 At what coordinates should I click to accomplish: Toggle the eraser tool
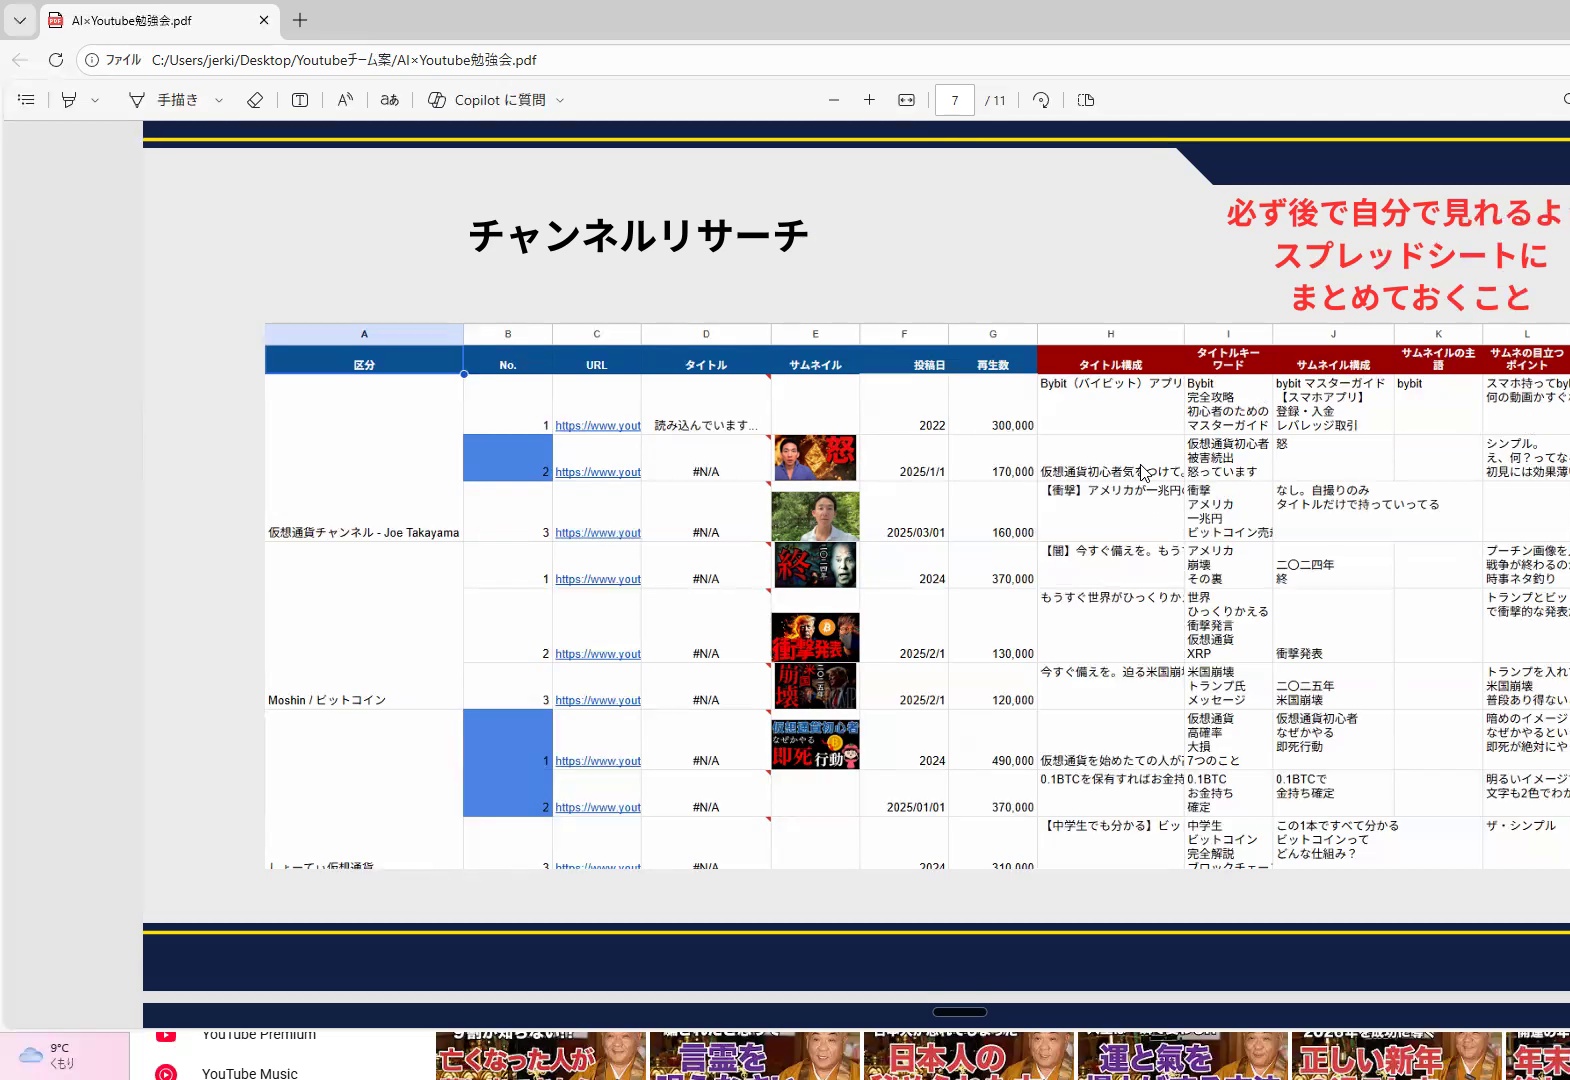tap(255, 100)
